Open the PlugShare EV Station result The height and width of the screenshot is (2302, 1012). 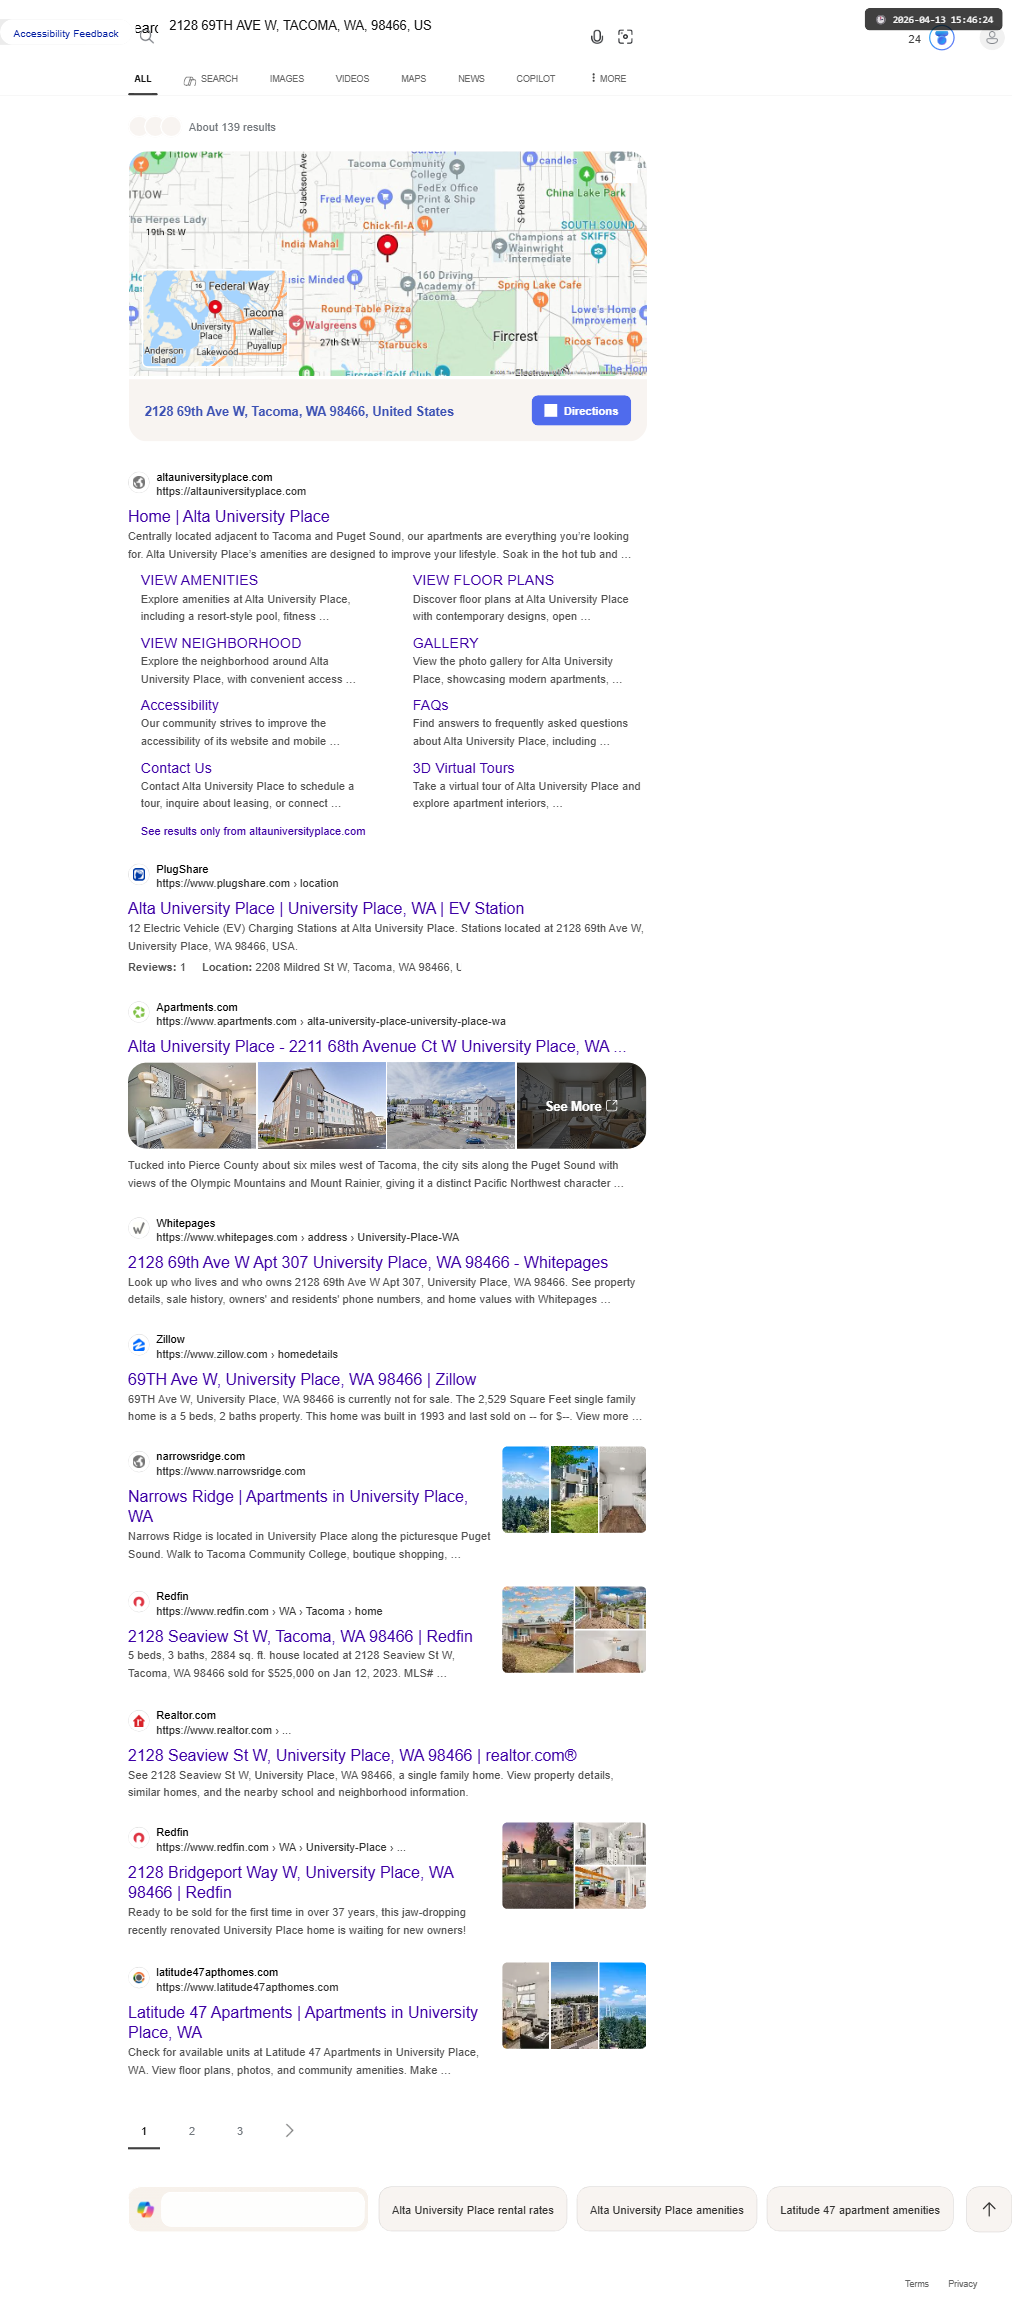(x=326, y=908)
